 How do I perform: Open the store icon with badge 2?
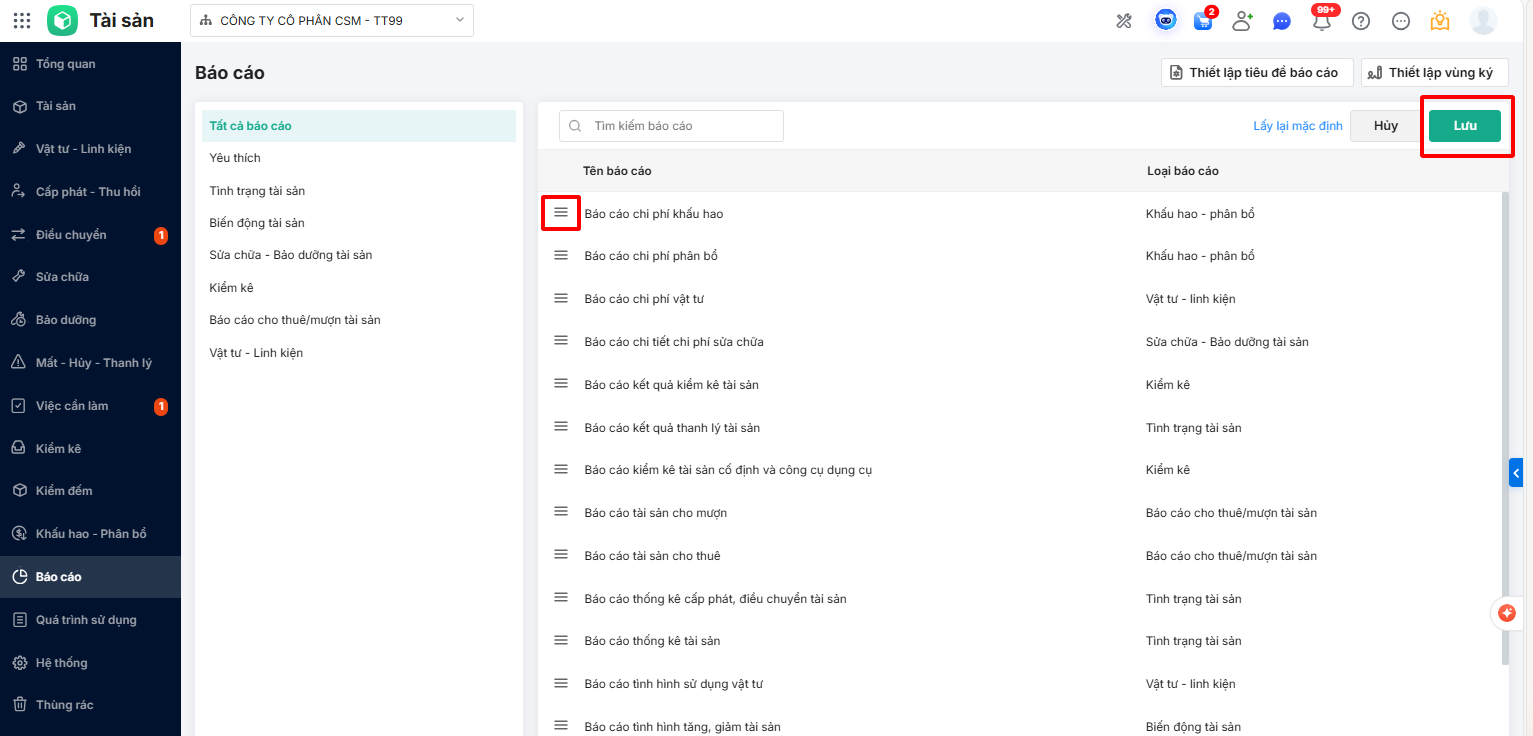(x=1203, y=20)
